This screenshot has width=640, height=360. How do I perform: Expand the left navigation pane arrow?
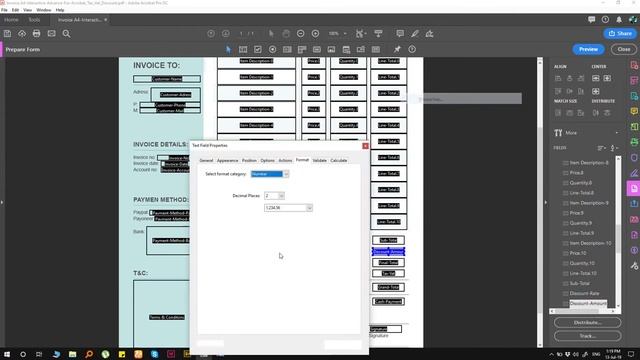click(x=2, y=202)
